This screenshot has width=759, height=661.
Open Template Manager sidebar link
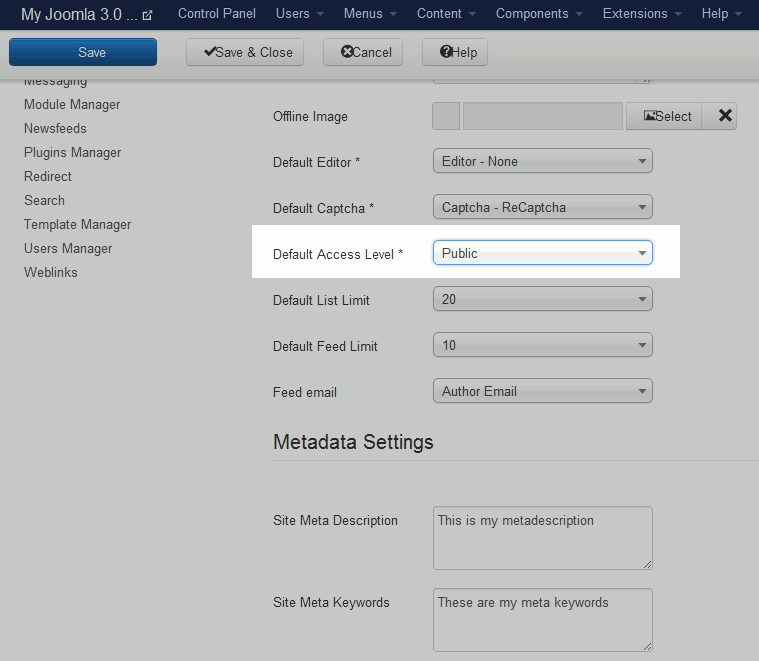pyautogui.click(x=77, y=225)
